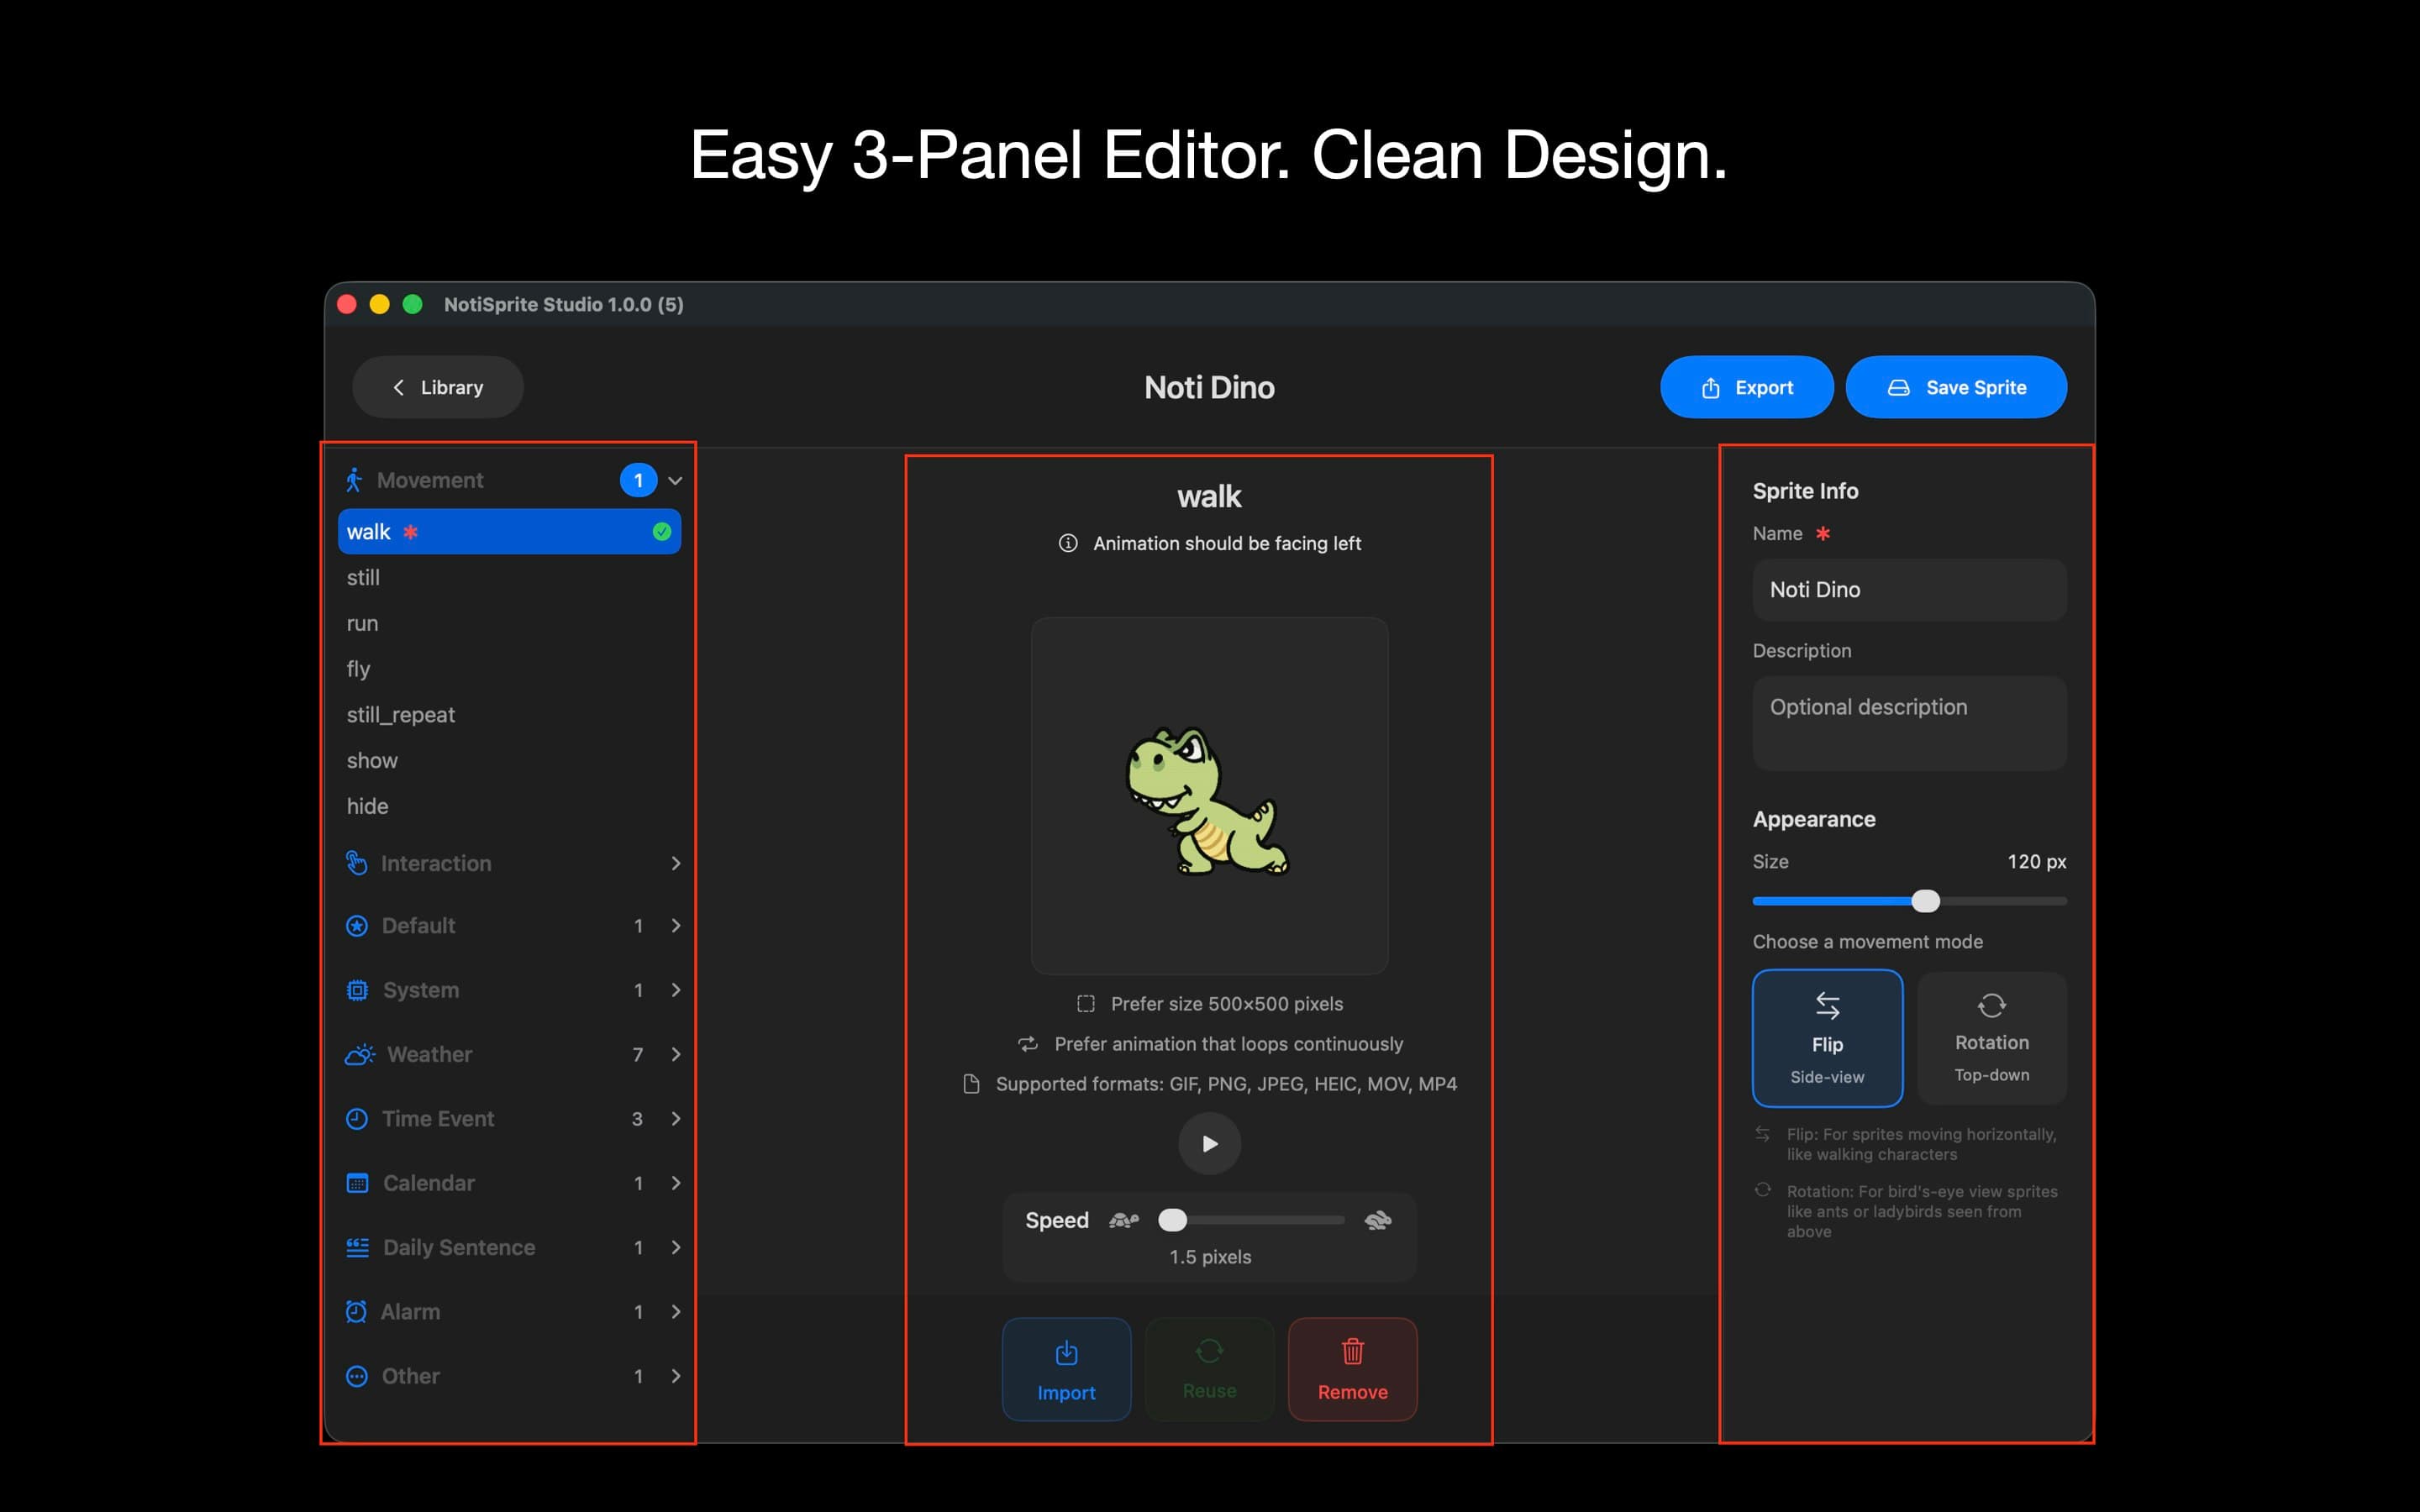Click the Calendar icon in sidebar

pos(358,1183)
